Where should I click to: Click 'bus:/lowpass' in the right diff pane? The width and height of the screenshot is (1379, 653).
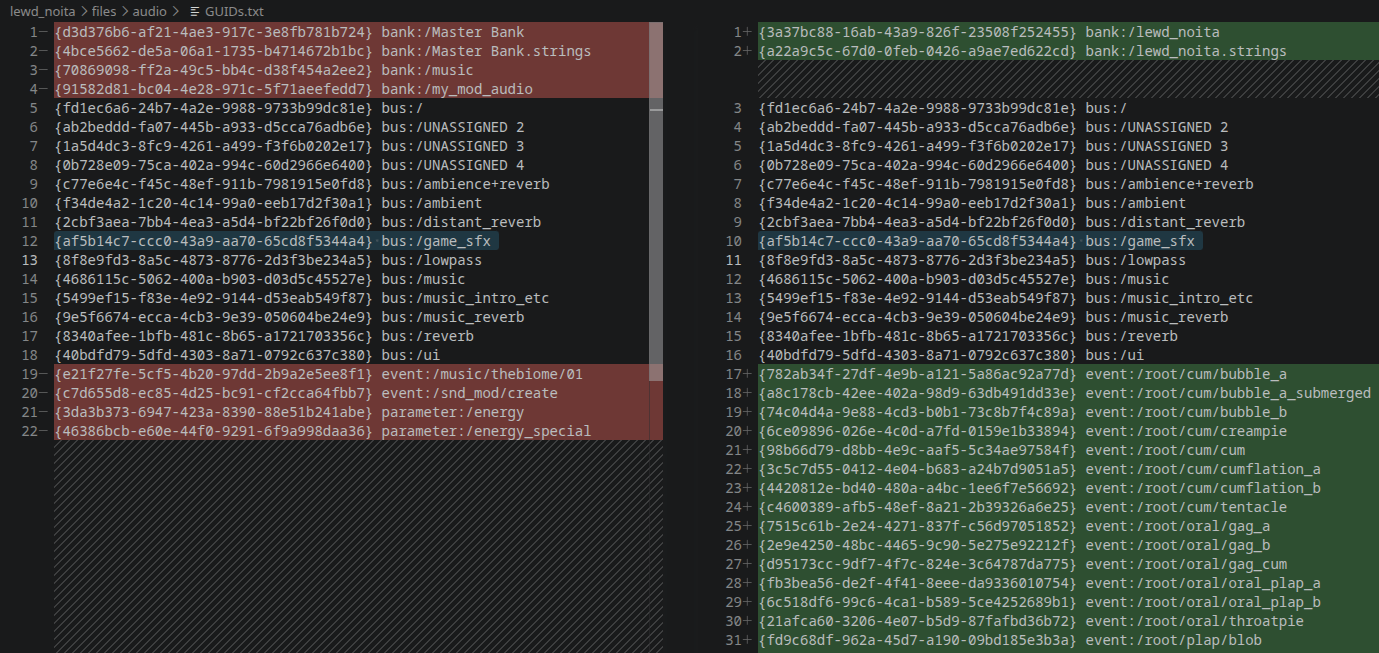click(x=1135, y=260)
